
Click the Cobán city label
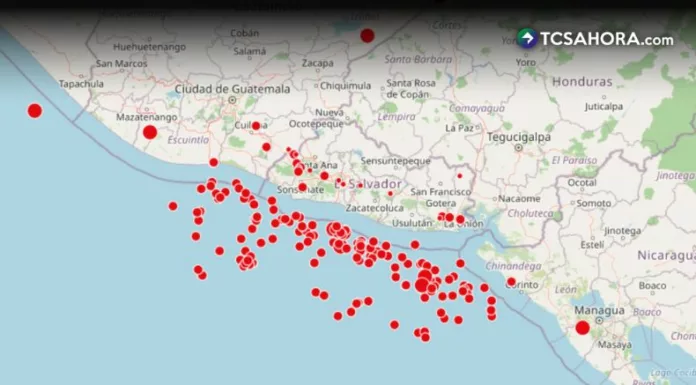tap(244, 33)
